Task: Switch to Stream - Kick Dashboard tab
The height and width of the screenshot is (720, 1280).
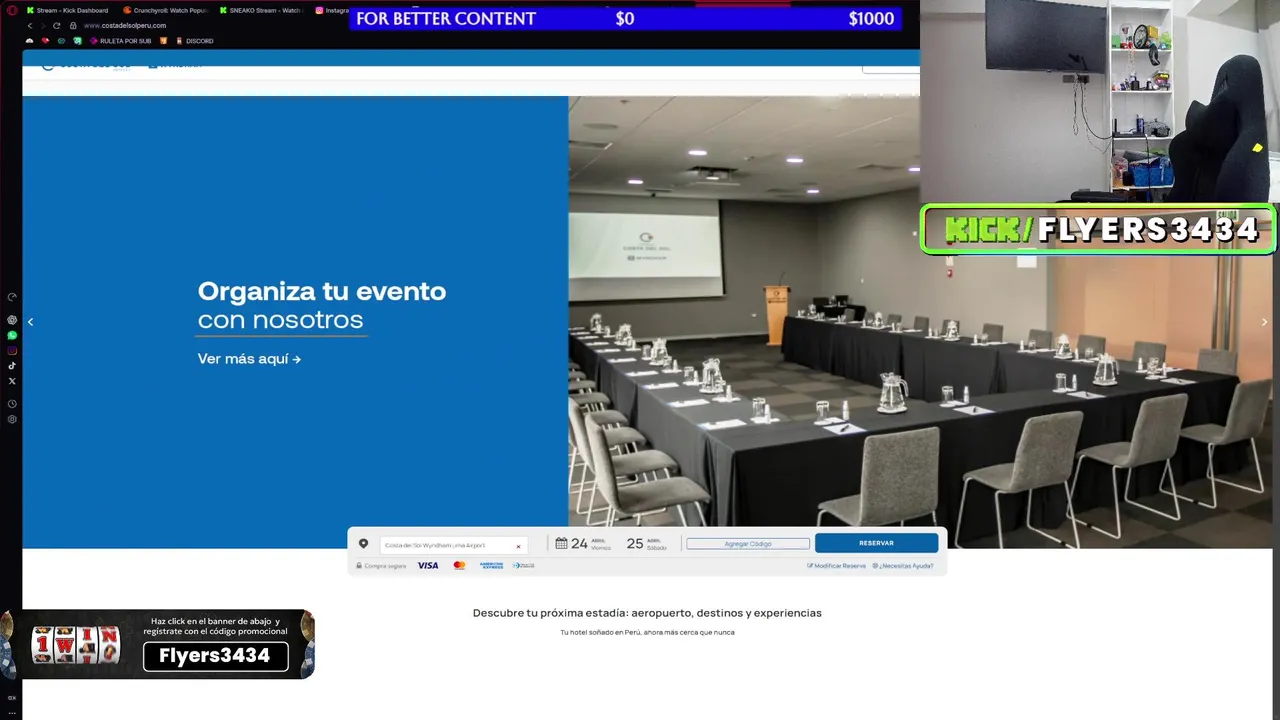Action: point(67,10)
